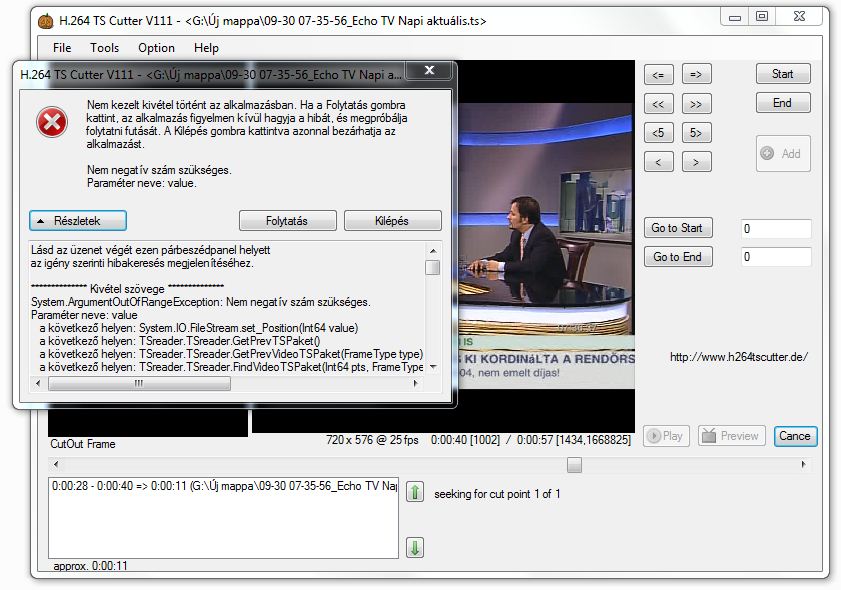The width and height of the screenshot is (841, 590).
Task: Click the CutOut Frame label
Action: (83, 444)
